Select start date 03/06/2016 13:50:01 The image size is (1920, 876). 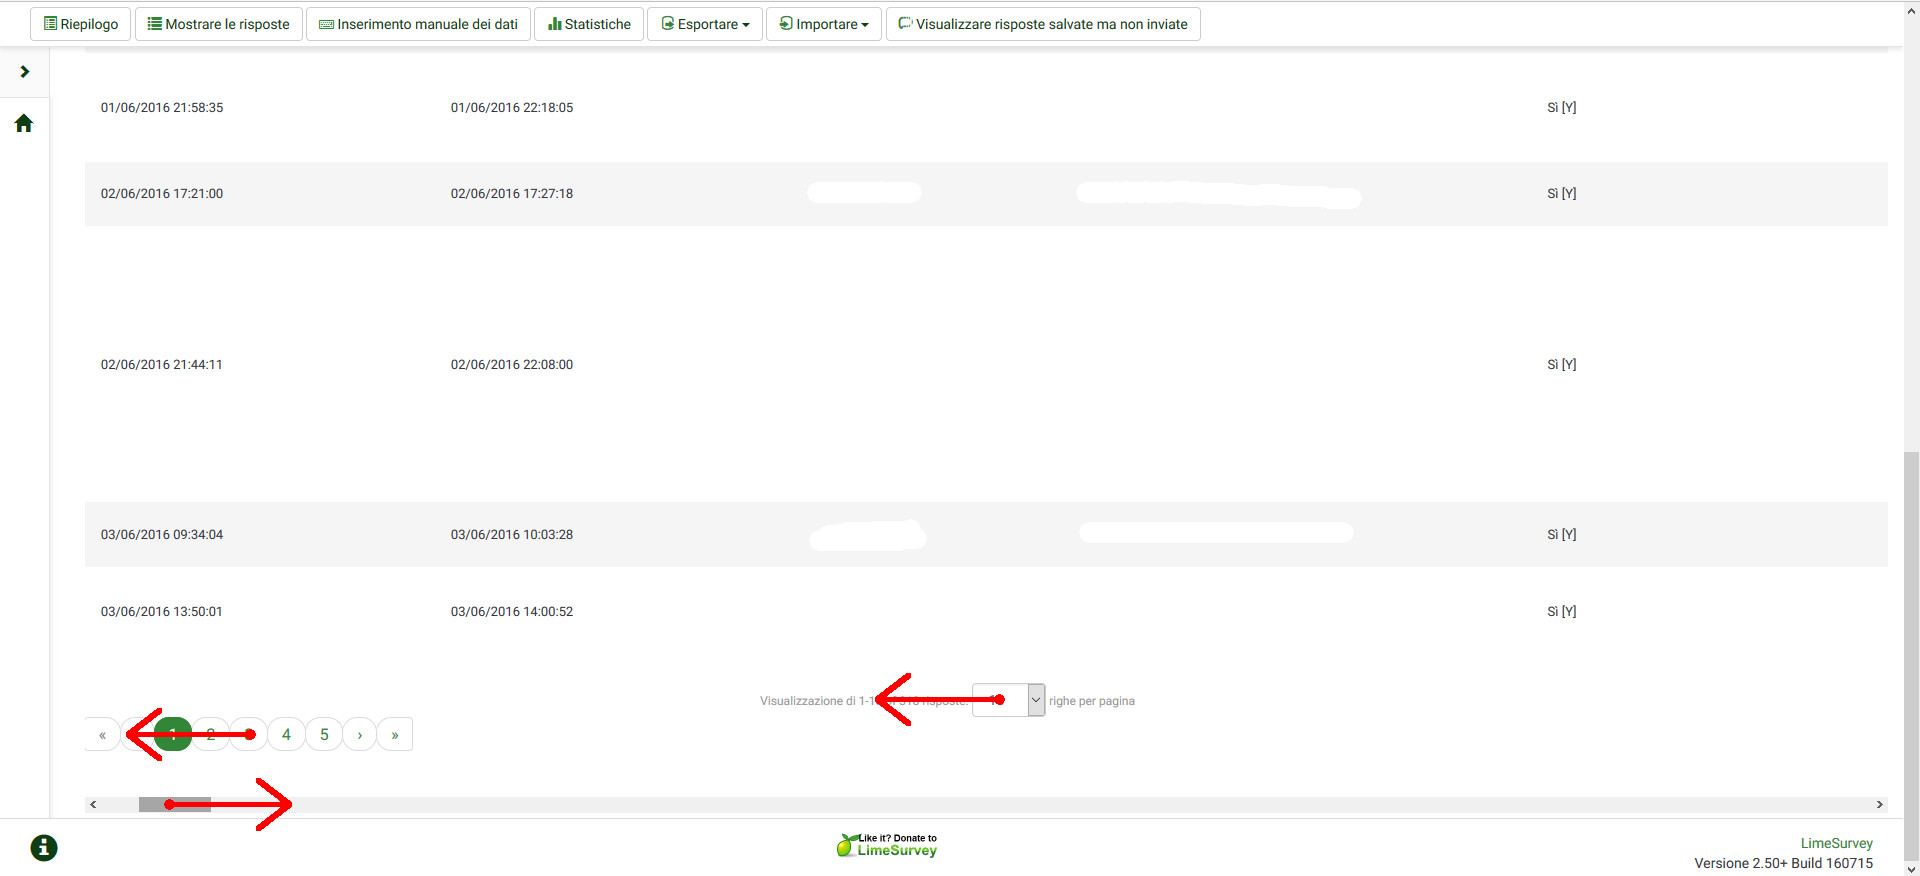pyautogui.click(x=162, y=612)
